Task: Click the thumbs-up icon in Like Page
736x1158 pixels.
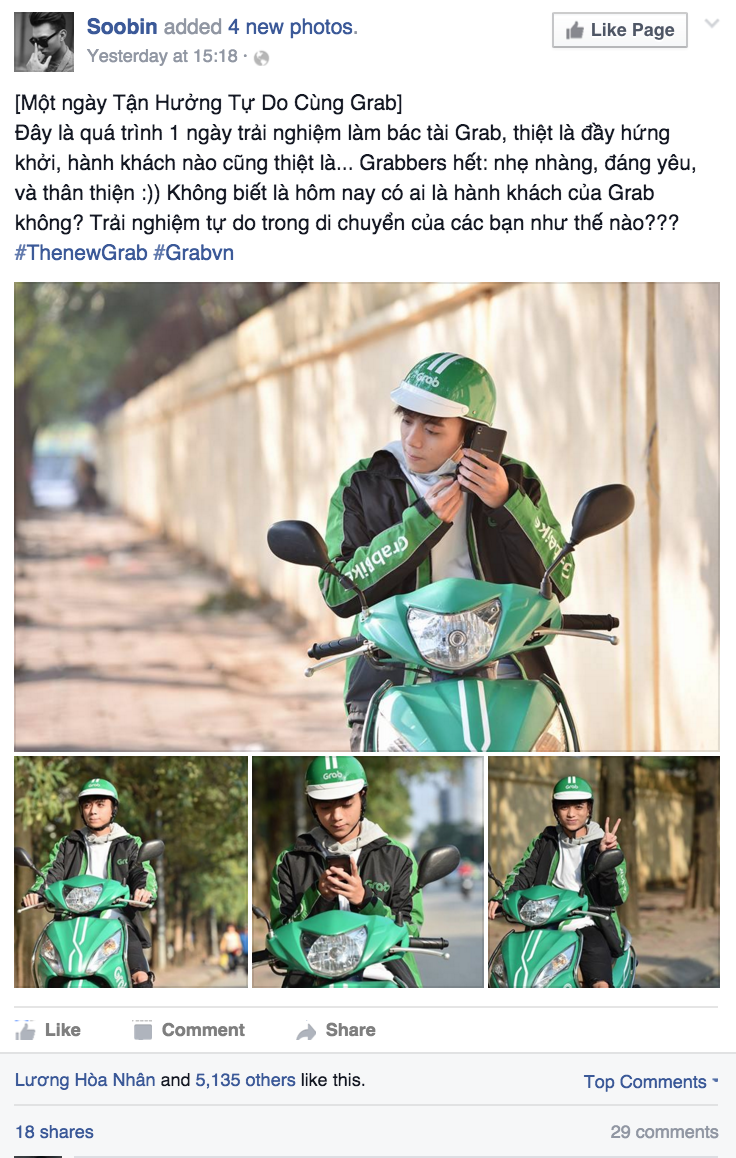Action: [x=575, y=30]
